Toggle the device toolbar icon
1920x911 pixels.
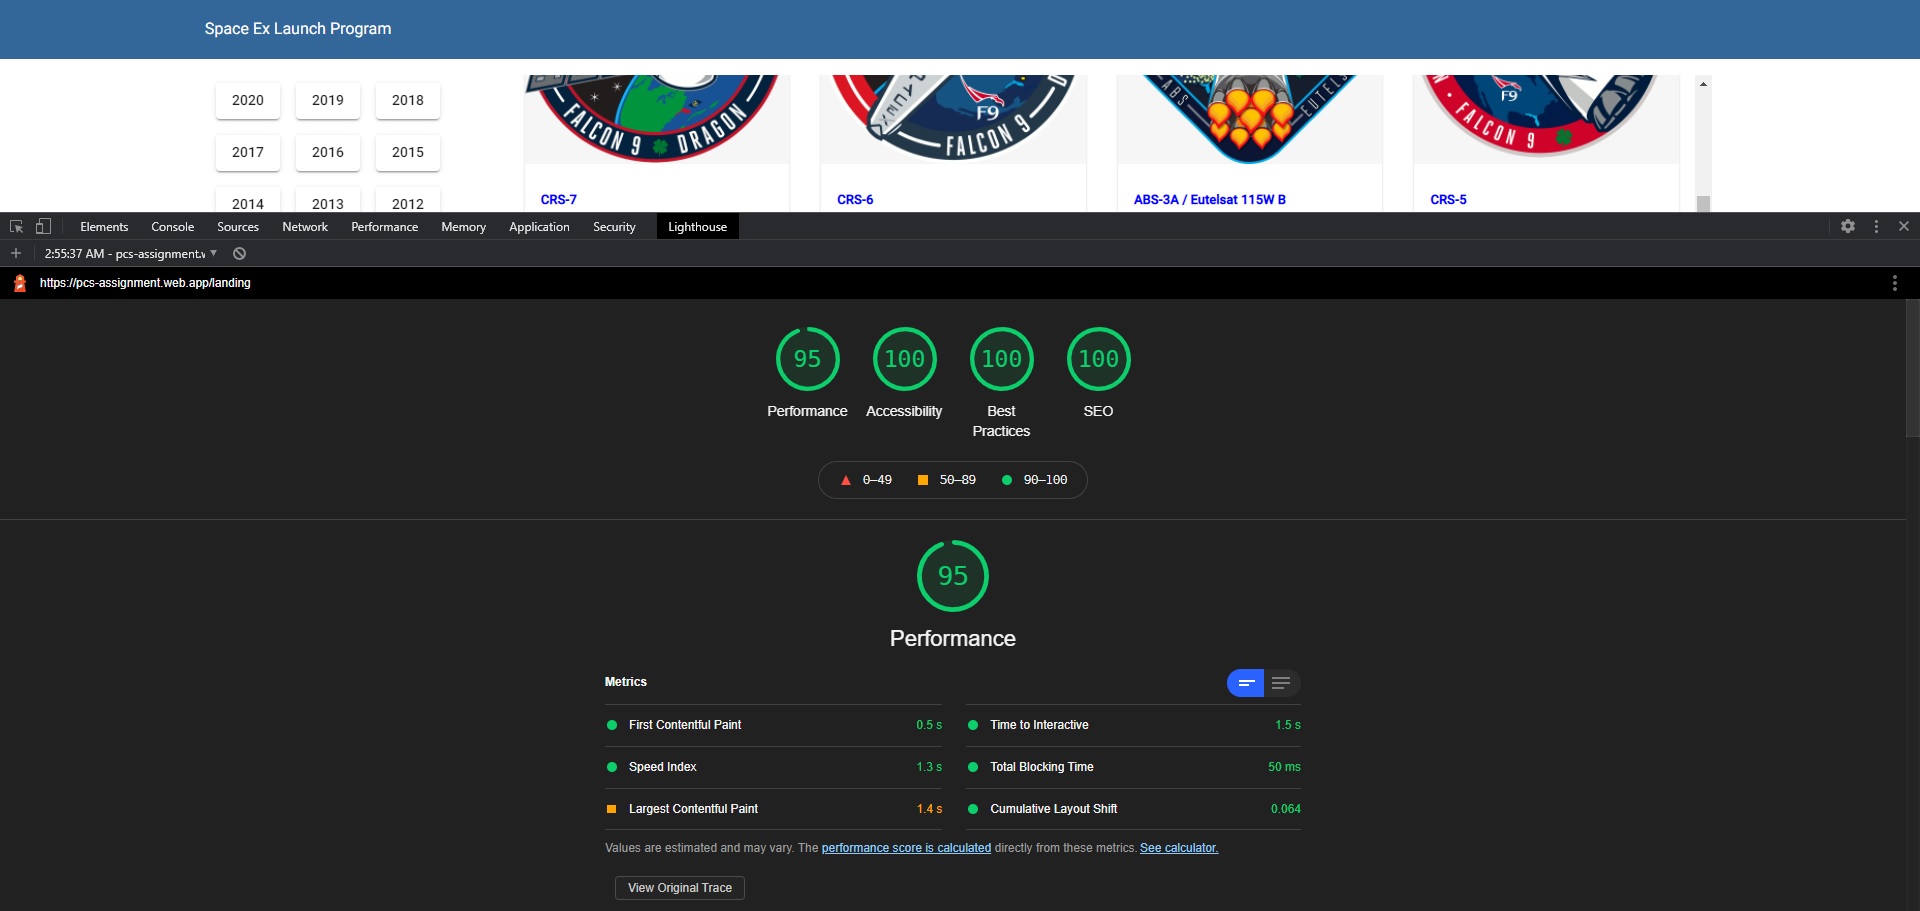(x=43, y=227)
